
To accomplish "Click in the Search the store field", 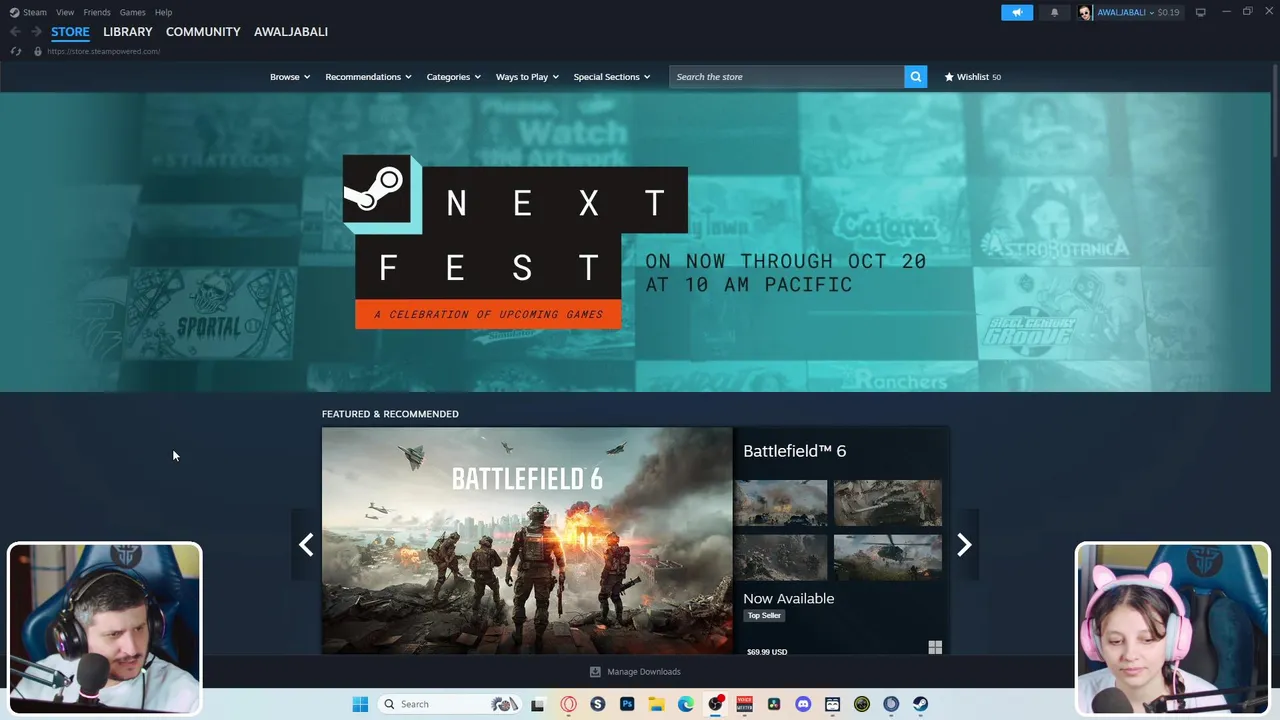I will pyautogui.click(x=787, y=77).
